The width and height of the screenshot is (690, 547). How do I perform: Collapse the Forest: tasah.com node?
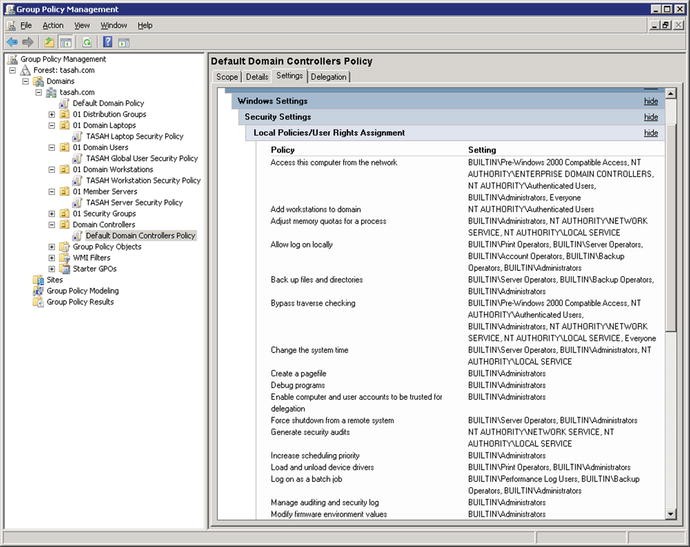[x=13, y=70]
